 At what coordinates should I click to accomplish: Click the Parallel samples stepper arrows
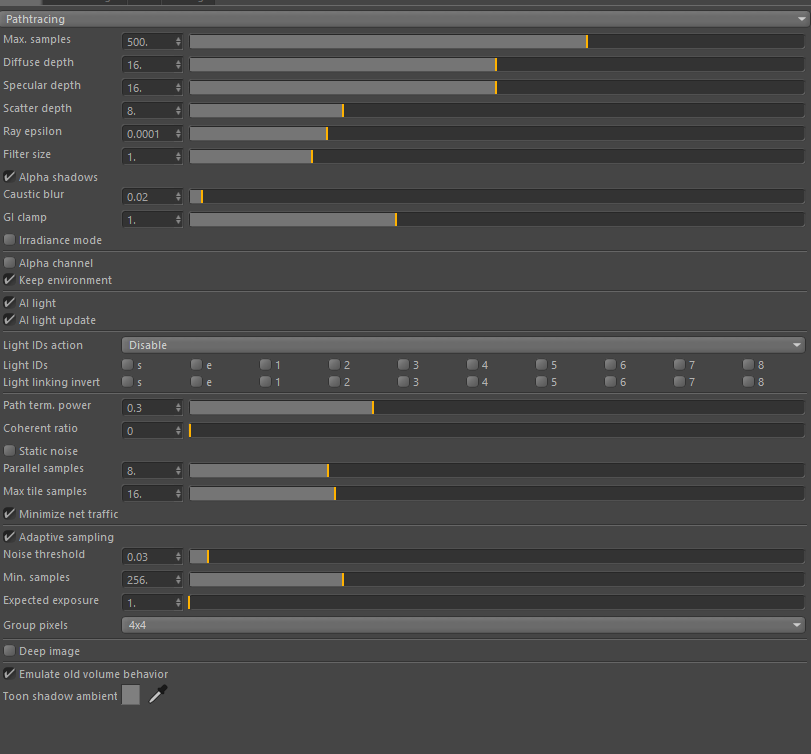[x=178, y=470]
